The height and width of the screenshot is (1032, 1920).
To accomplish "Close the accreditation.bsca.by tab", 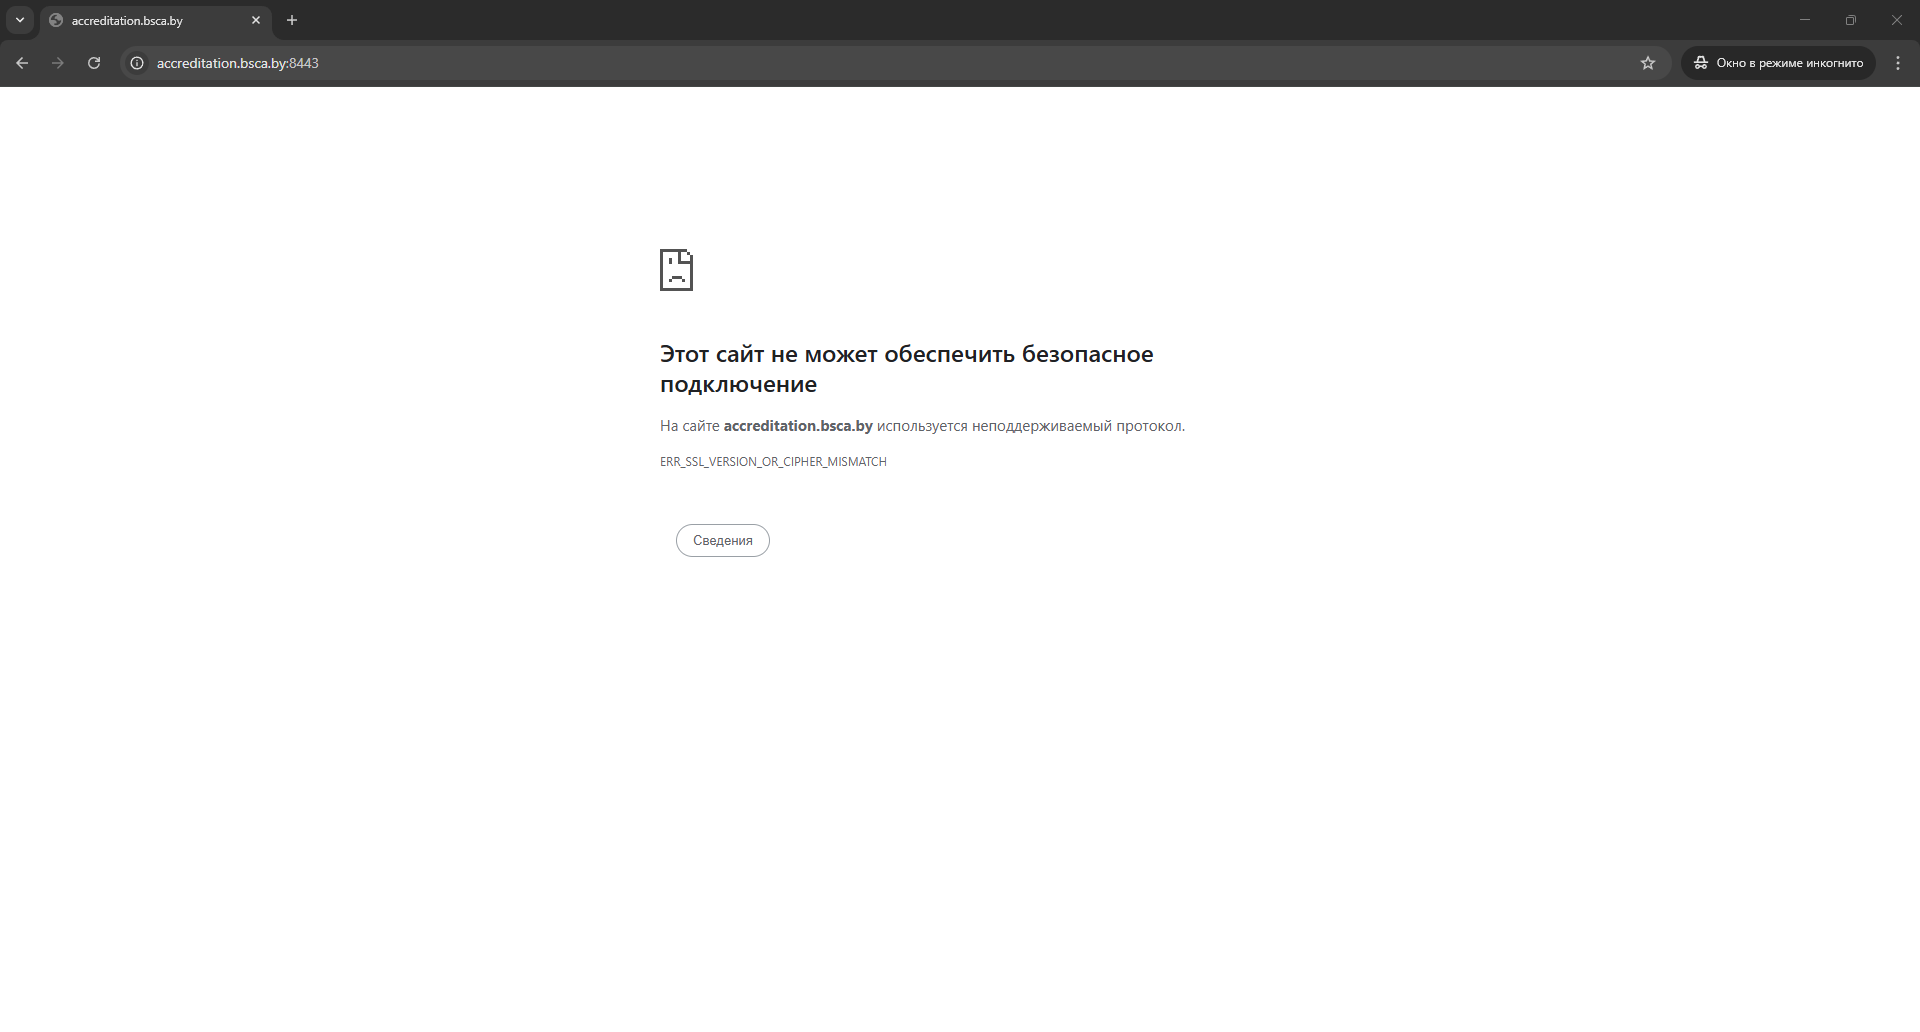I will (256, 20).
